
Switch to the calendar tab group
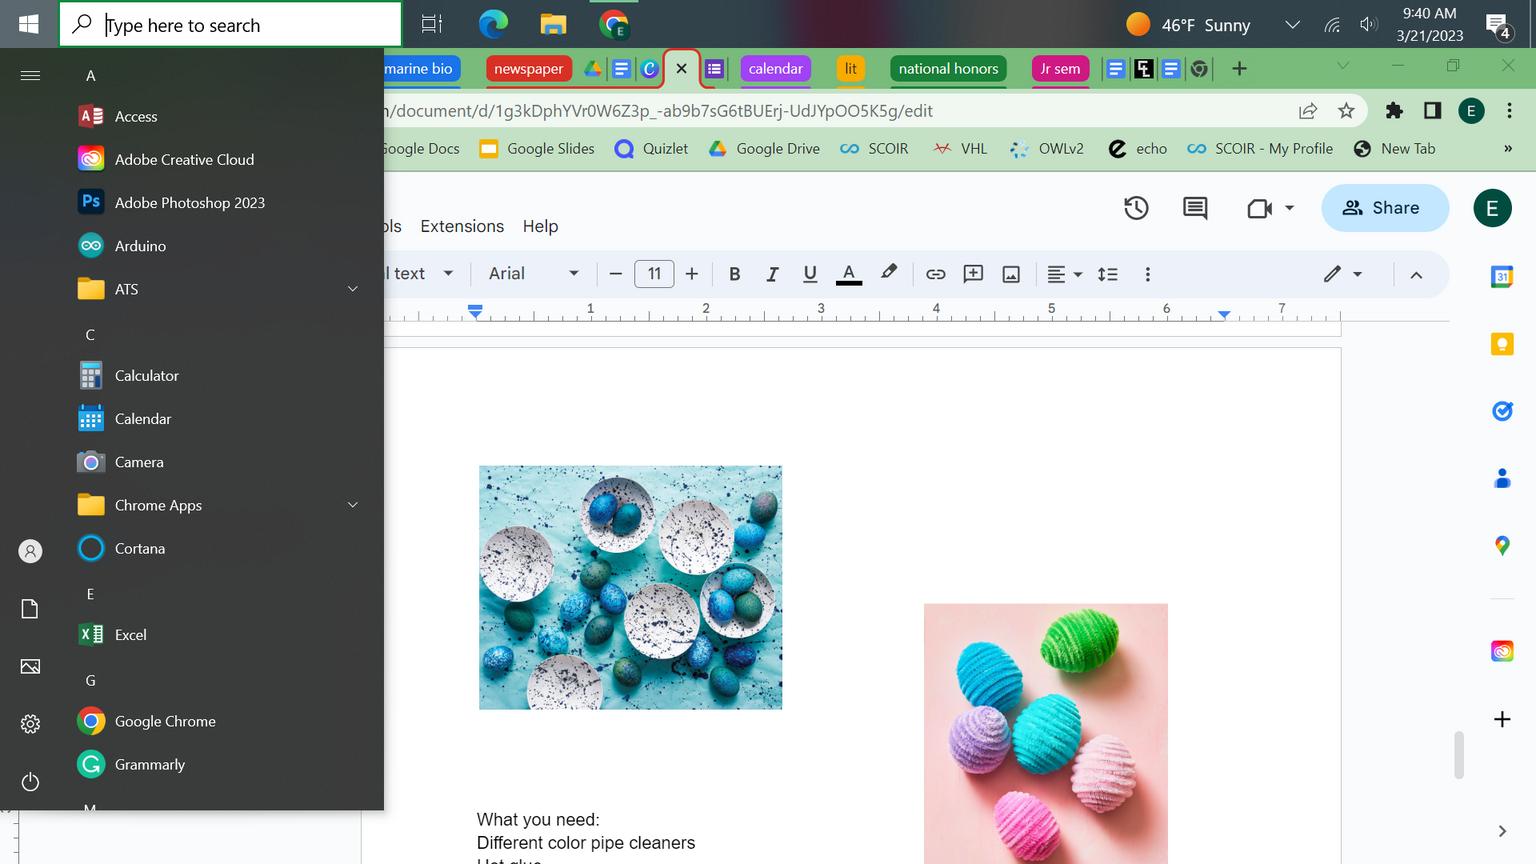point(775,69)
